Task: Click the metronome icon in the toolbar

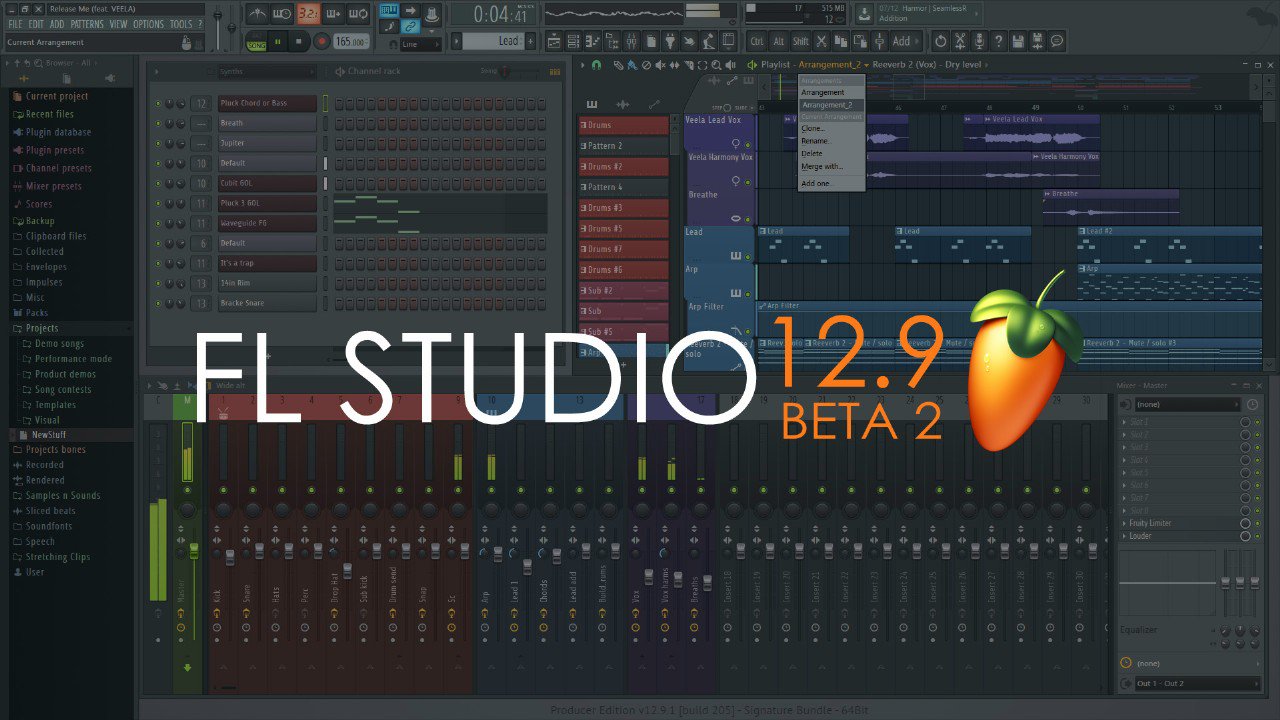Action: (257, 14)
